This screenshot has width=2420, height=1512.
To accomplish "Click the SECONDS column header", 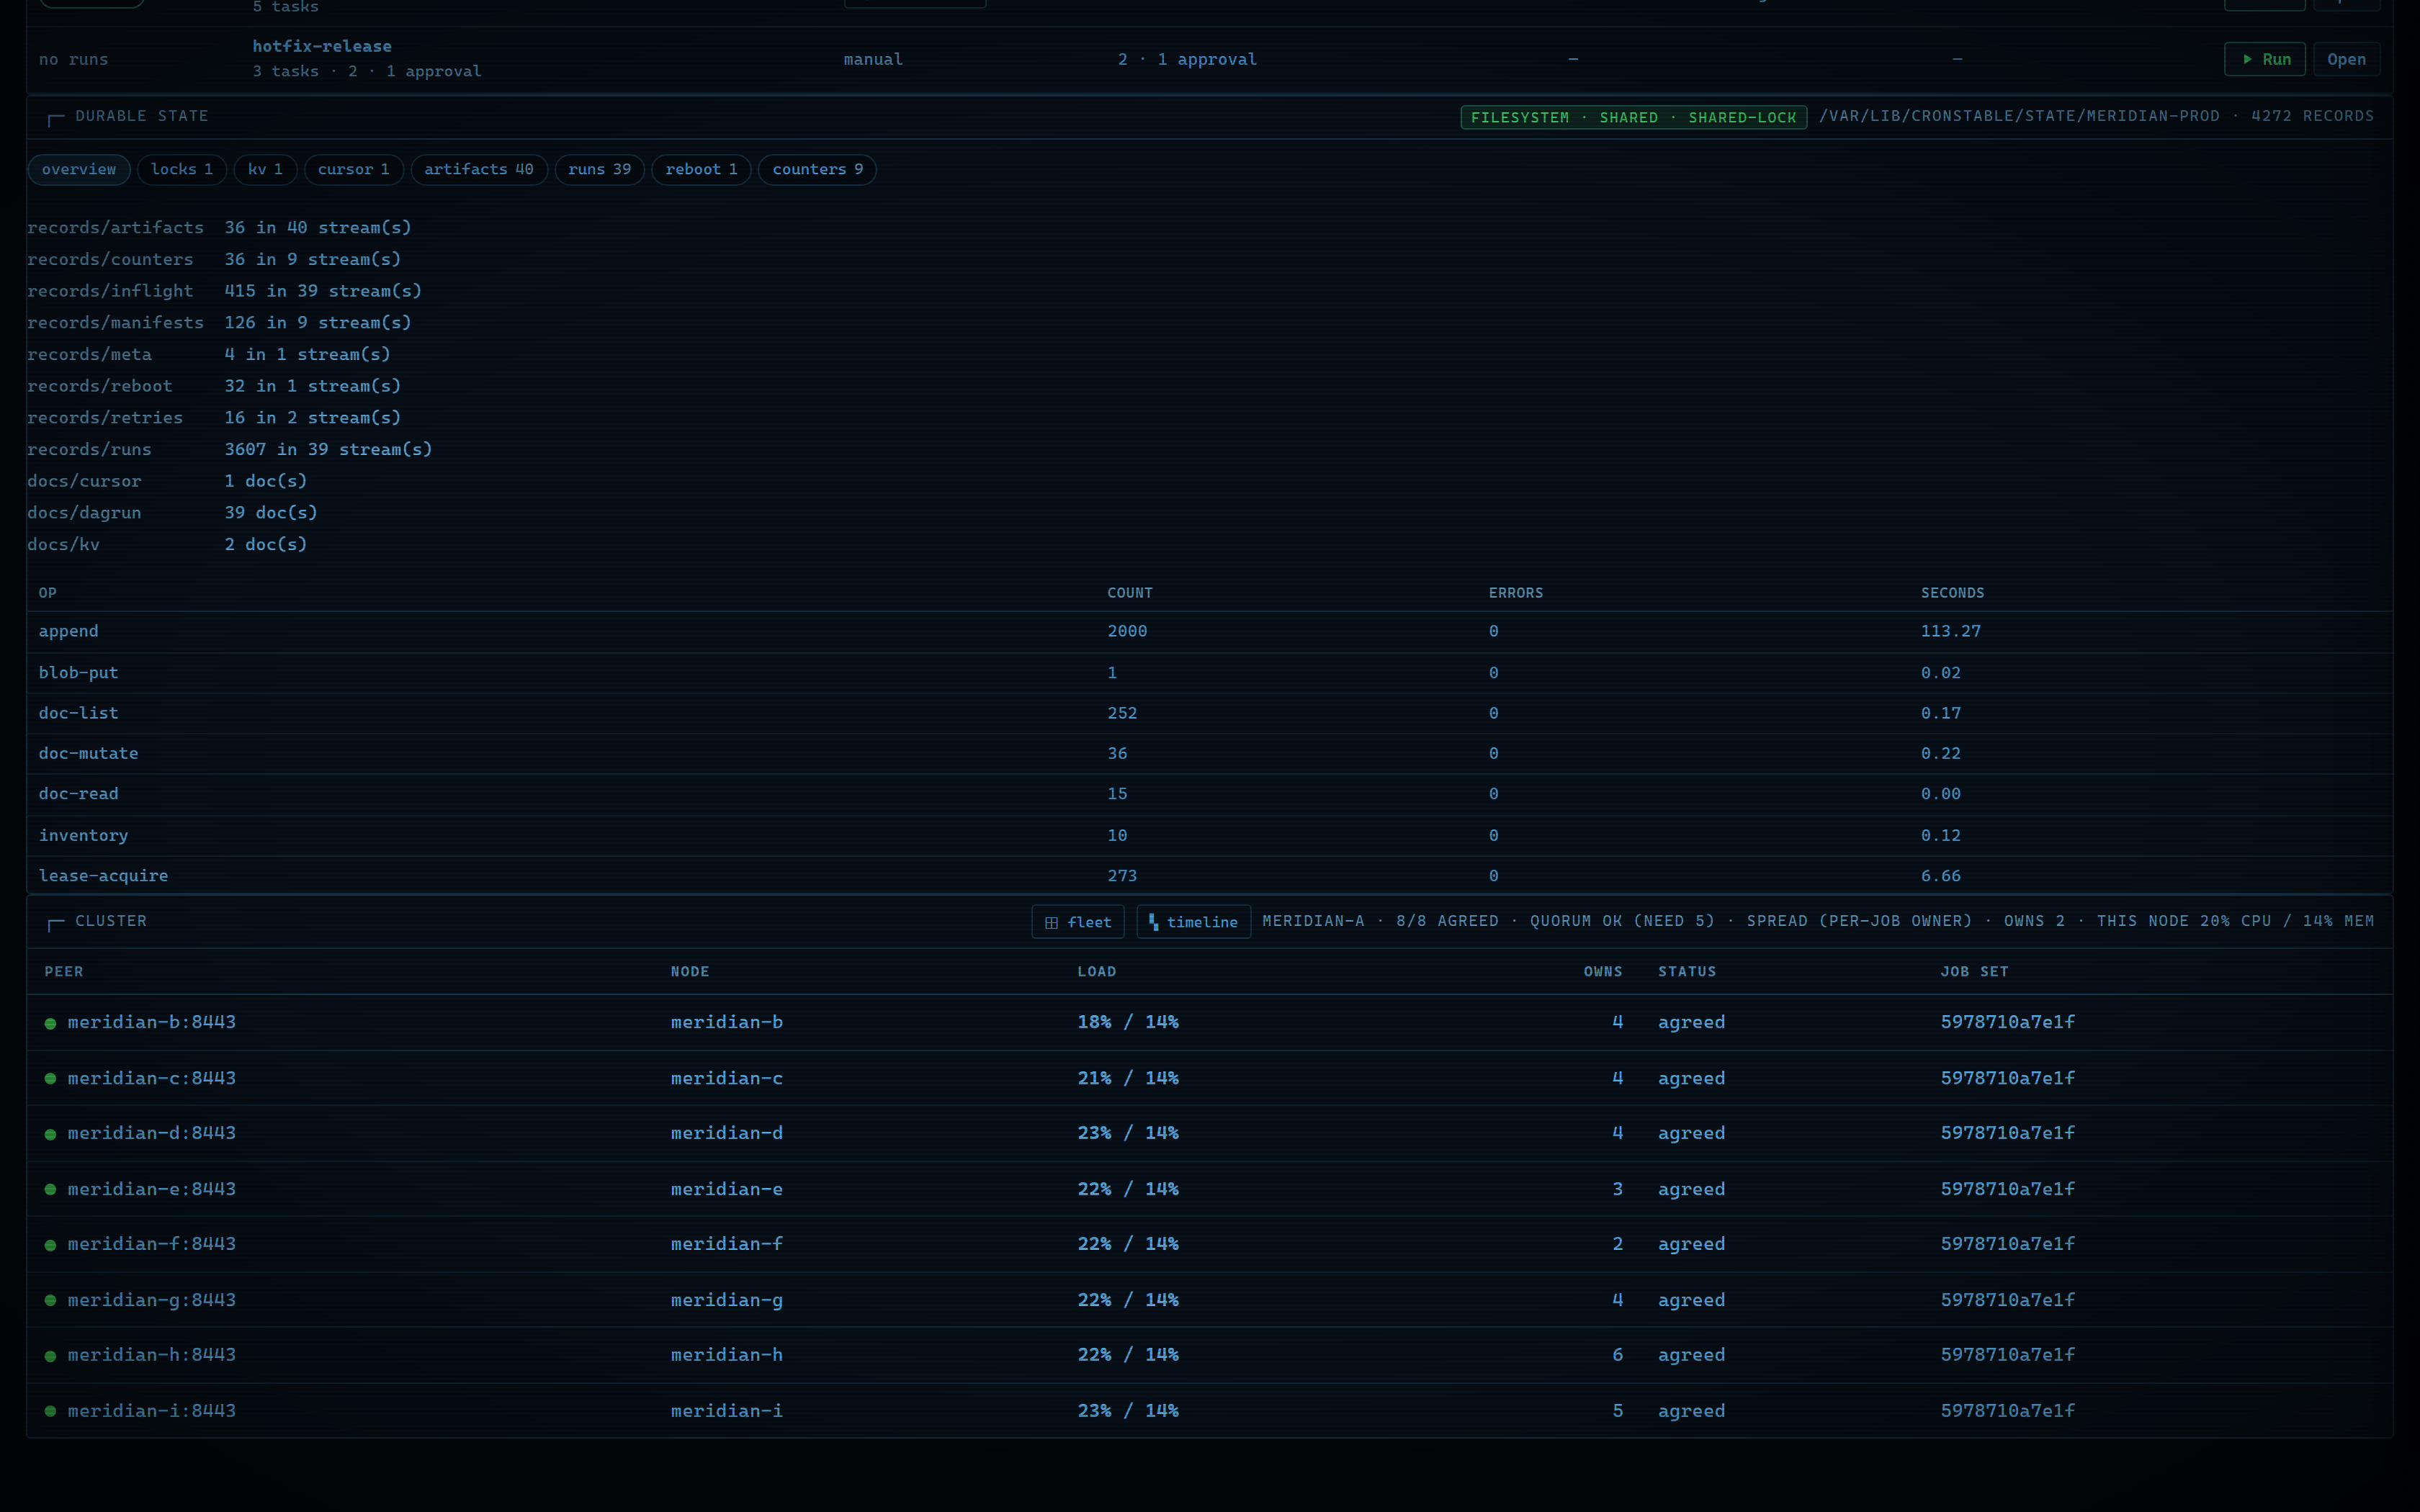I will pos(1952,593).
